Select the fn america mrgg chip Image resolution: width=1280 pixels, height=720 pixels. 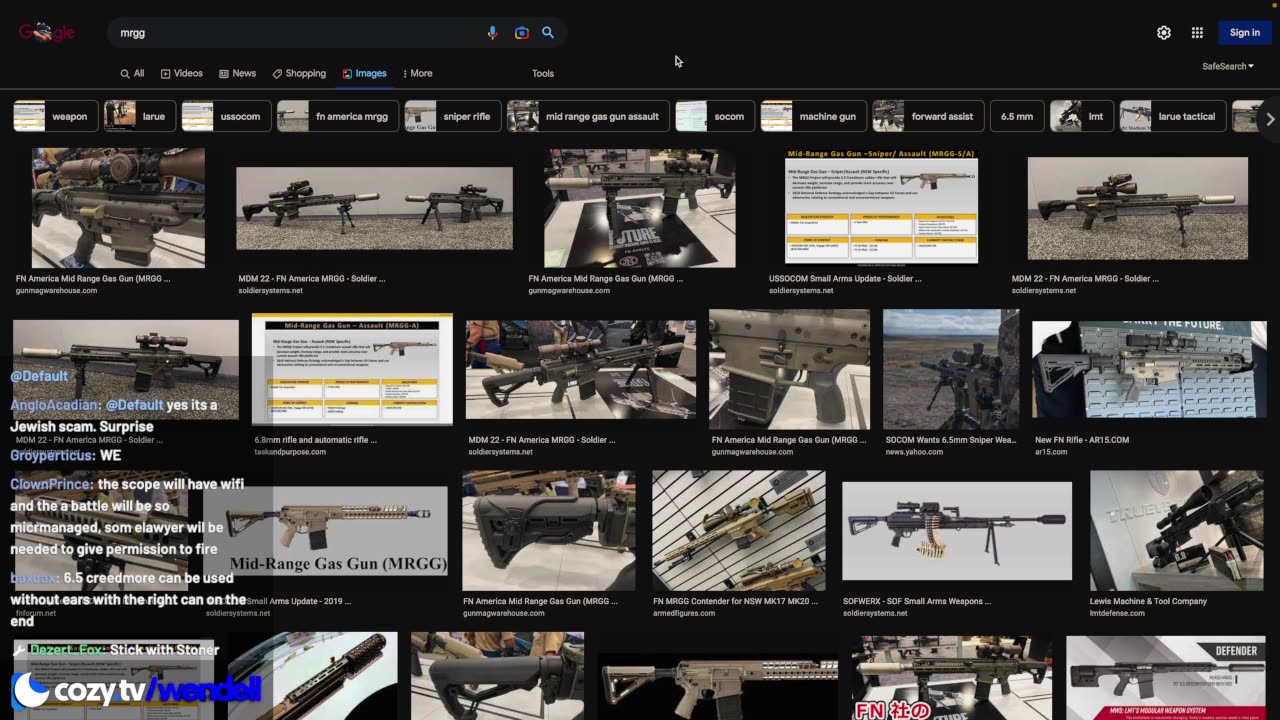point(338,116)
